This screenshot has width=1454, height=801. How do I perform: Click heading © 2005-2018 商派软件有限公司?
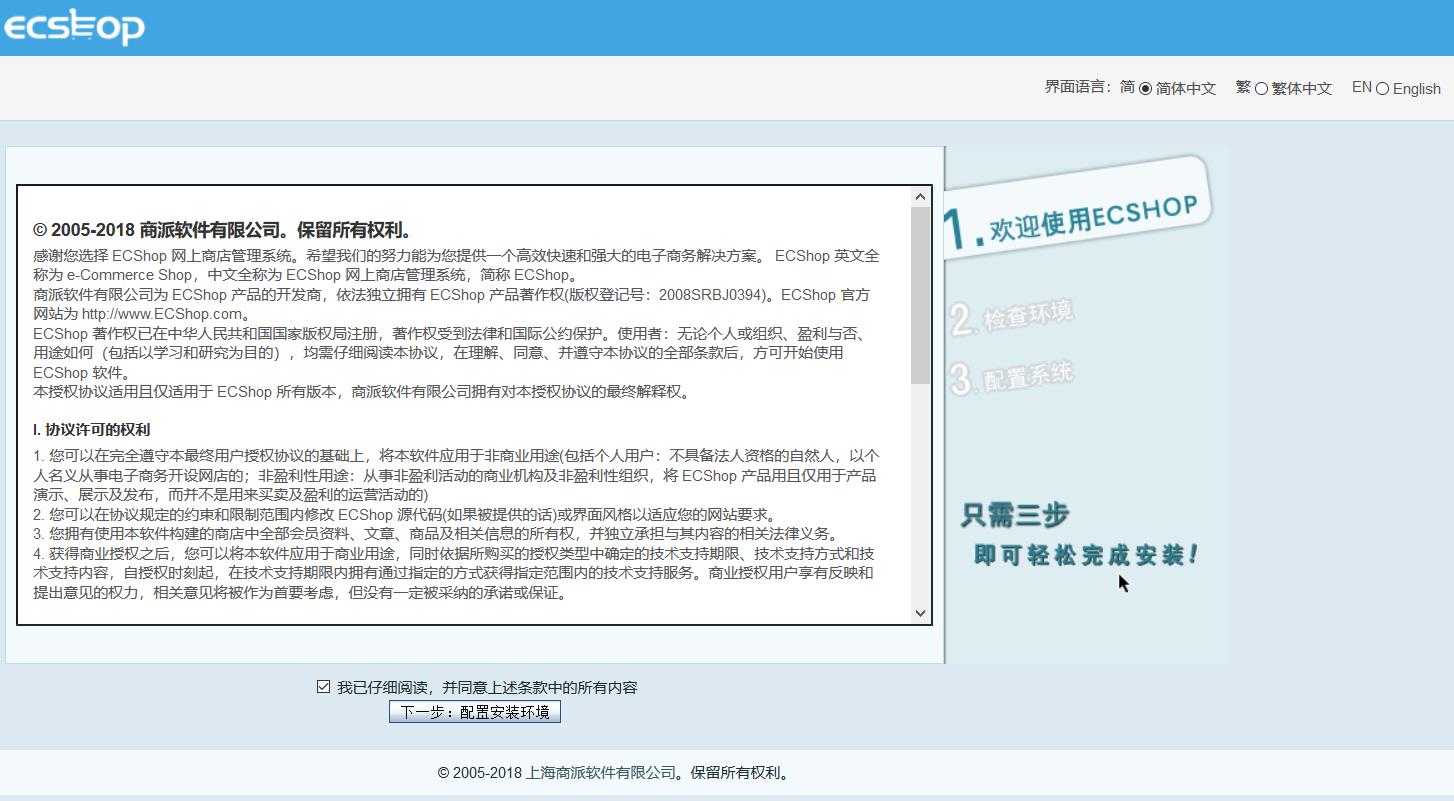click(223, 229)
